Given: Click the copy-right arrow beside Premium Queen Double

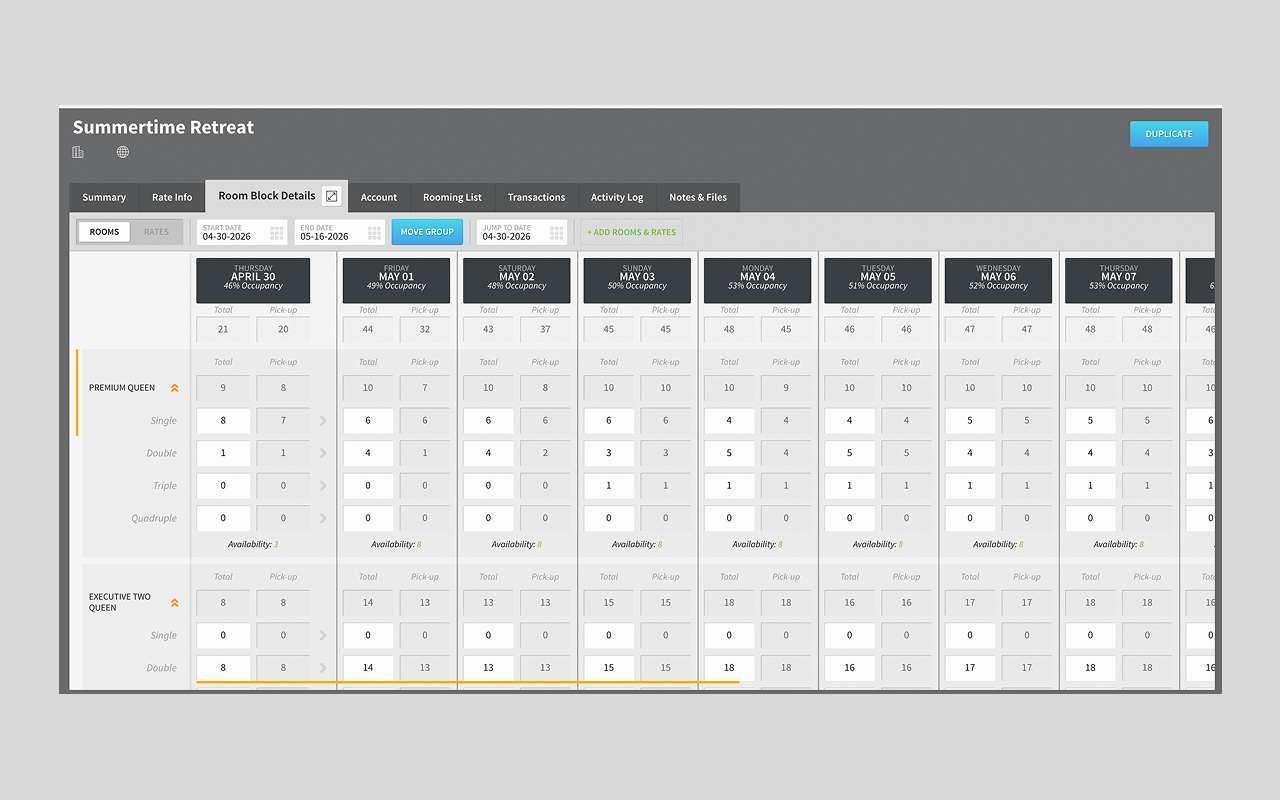Looking at the screenshot, I should [323, 453].
